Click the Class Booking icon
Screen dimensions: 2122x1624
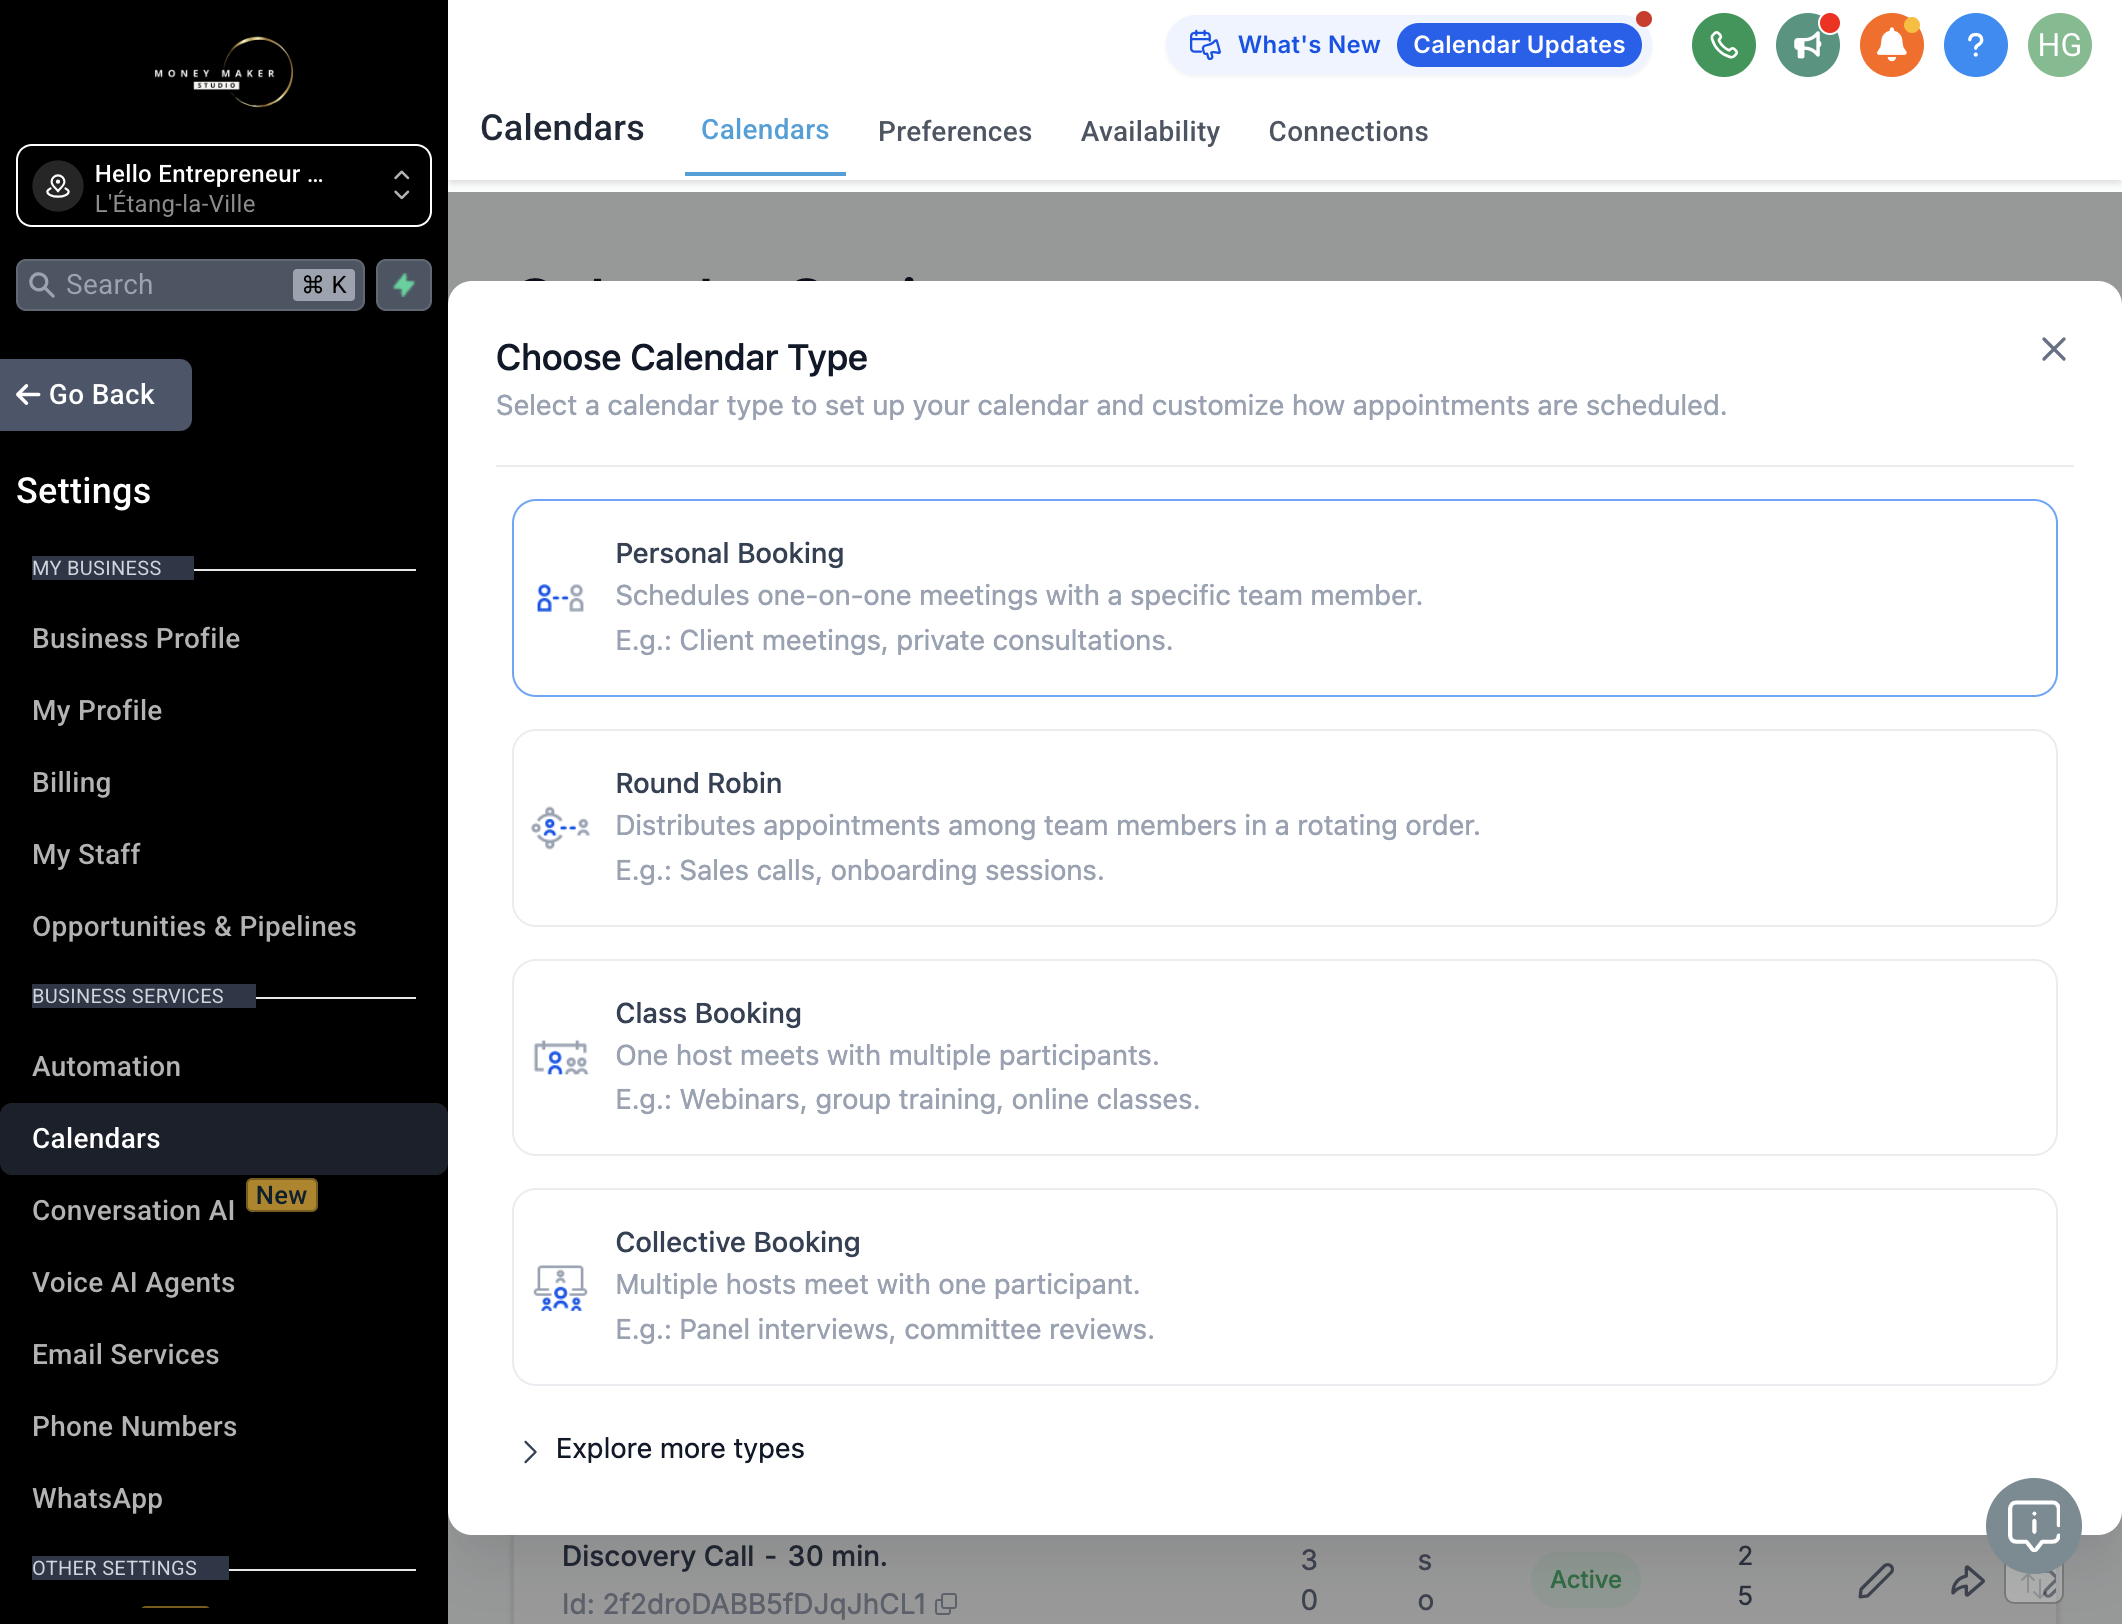(560, 1058)
